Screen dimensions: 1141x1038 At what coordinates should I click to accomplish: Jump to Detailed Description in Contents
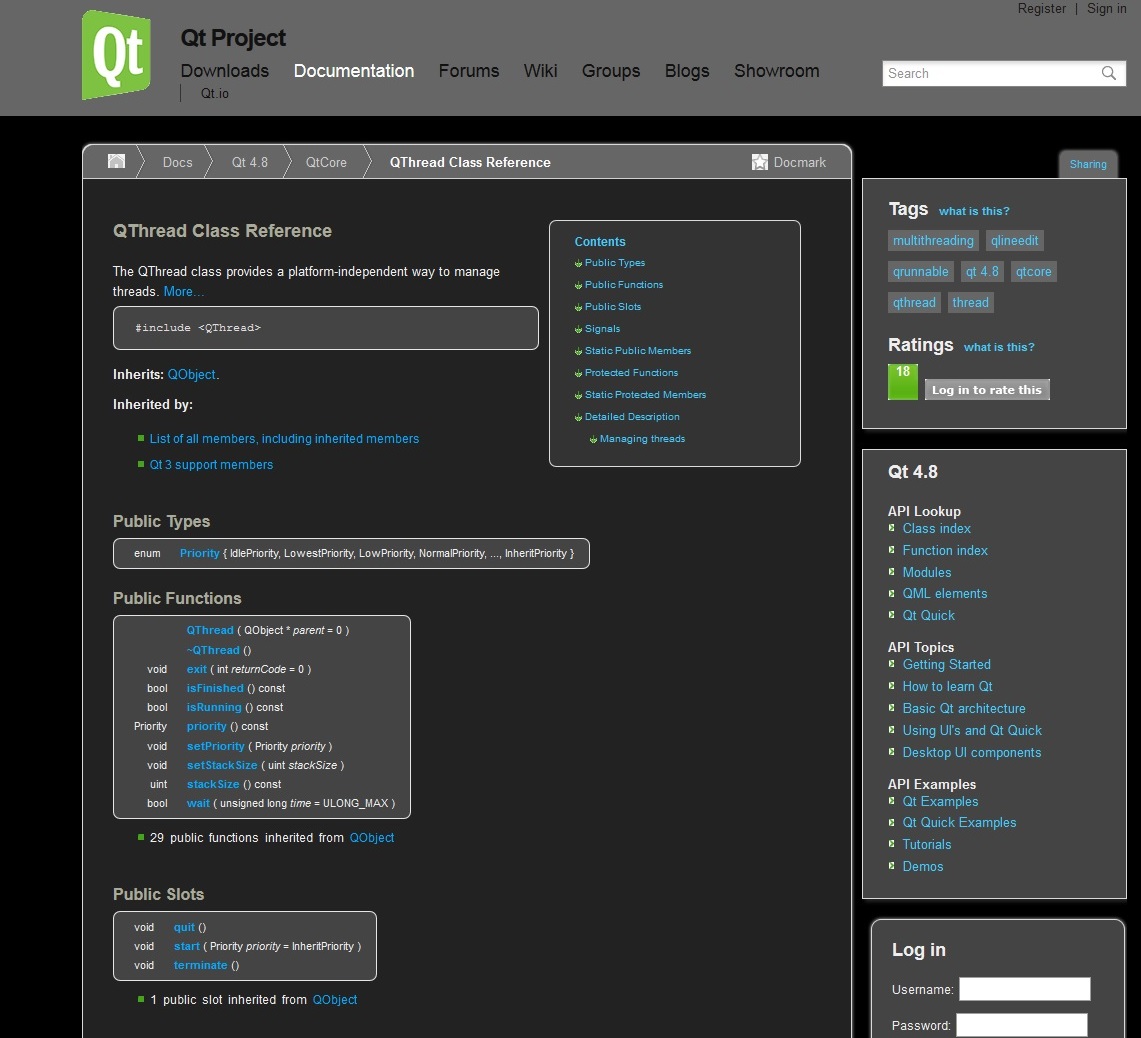(632, 416)
